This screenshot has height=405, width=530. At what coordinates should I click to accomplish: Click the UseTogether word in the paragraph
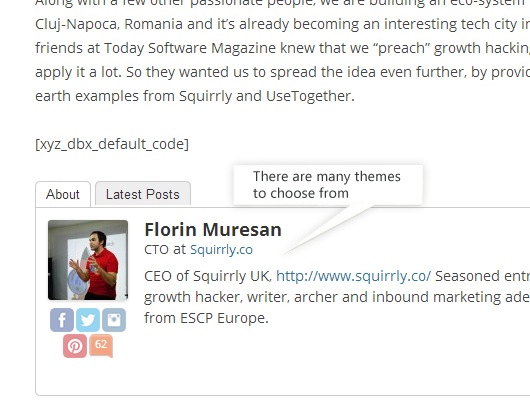coord(308,96)
